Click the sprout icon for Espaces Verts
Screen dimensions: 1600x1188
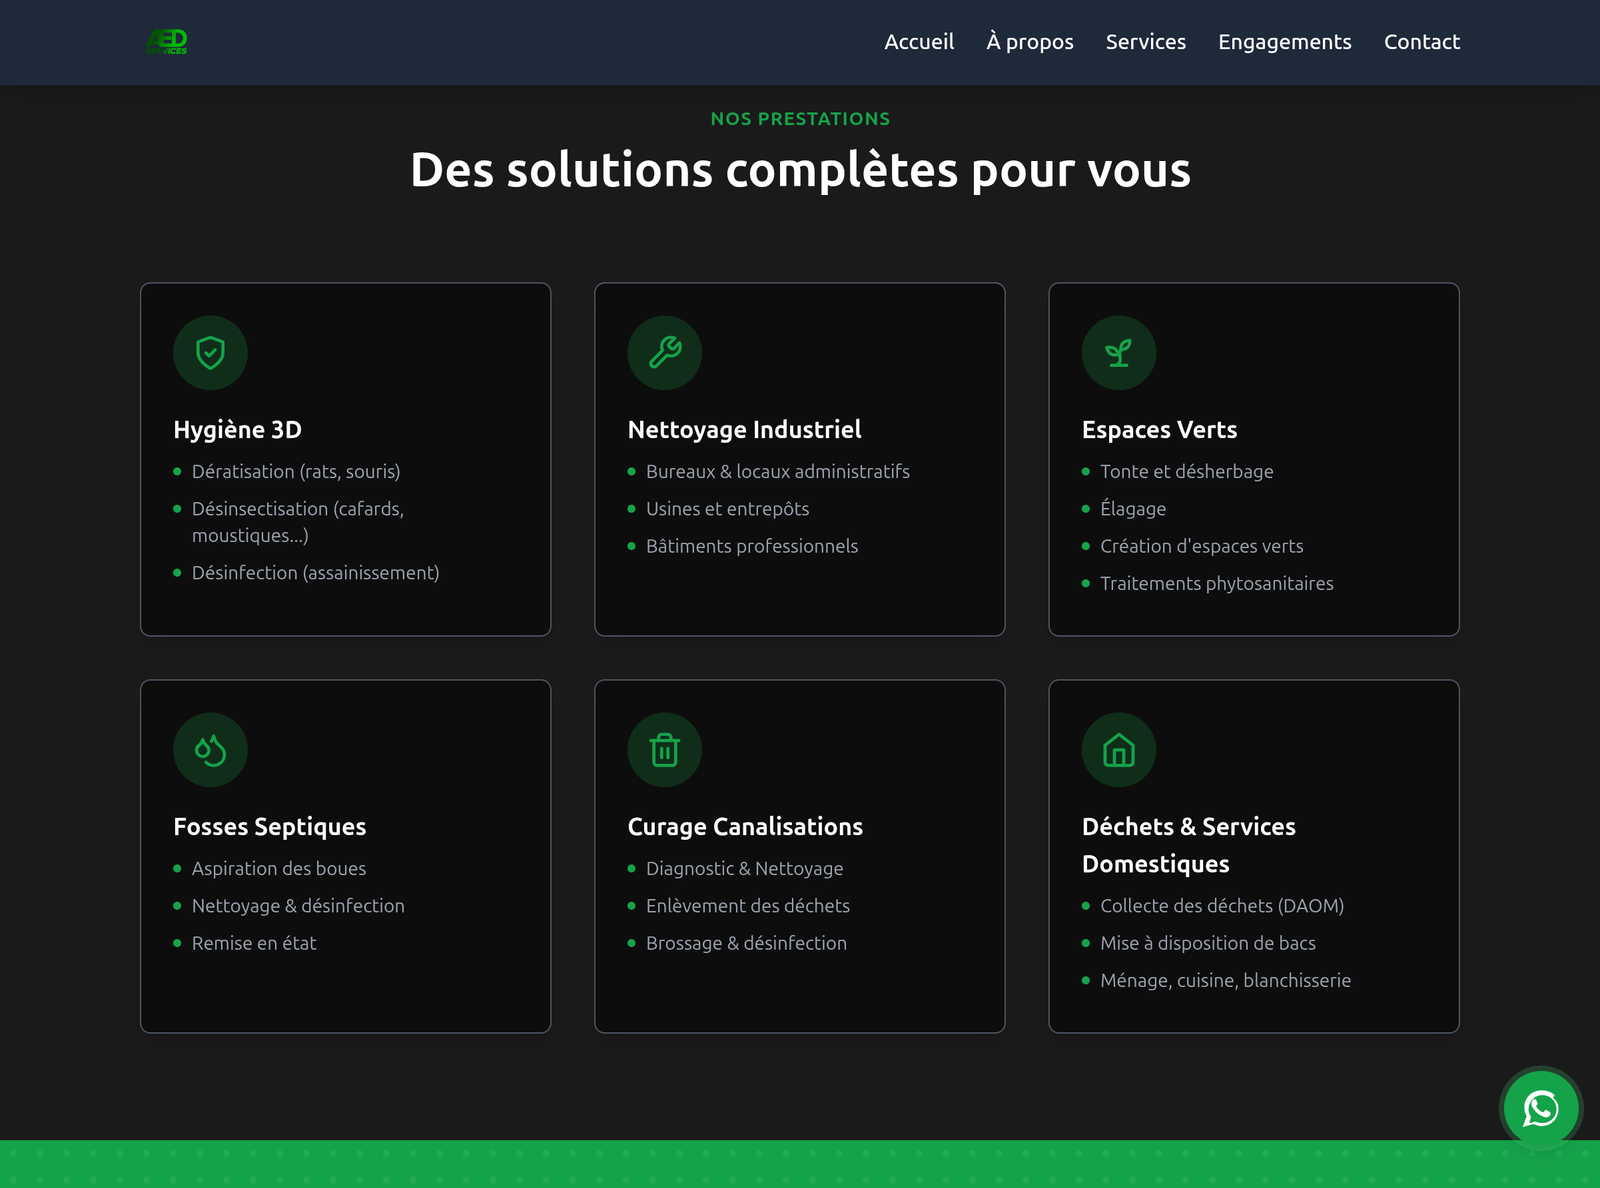click(x=1119, y=353)
